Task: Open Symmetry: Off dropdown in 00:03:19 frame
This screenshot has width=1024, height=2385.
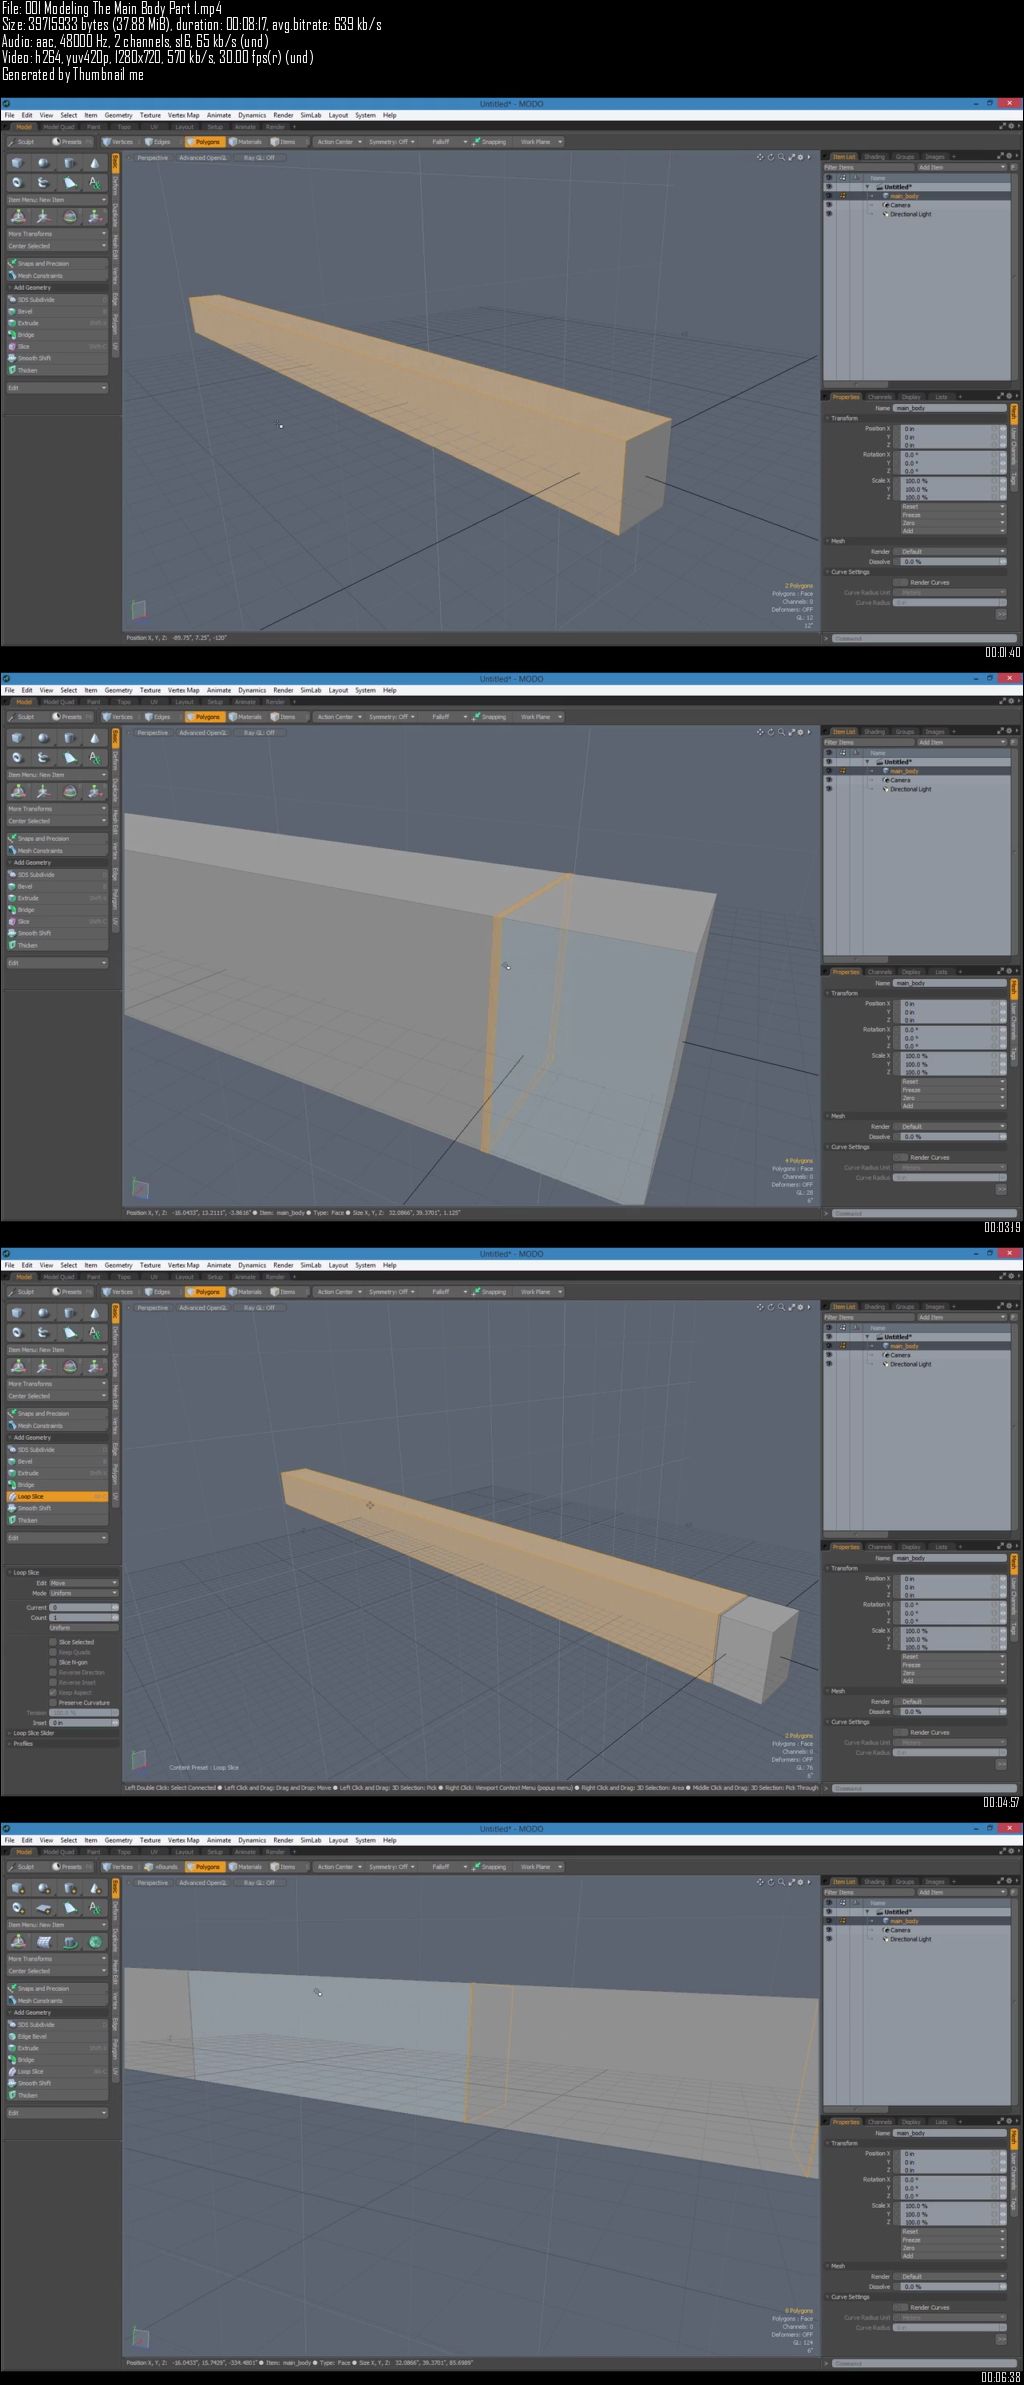Action: pyautogui.click(x=391, y=717)
